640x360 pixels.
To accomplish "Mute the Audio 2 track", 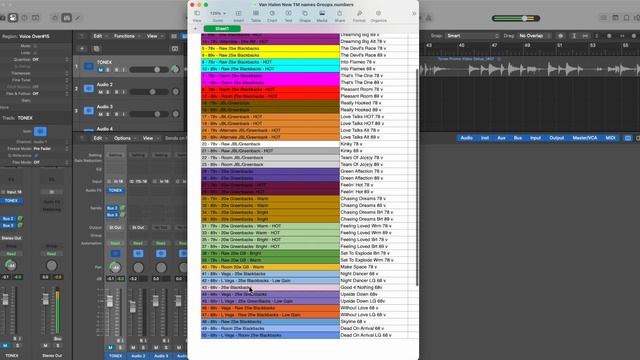I will pos(100,92).
